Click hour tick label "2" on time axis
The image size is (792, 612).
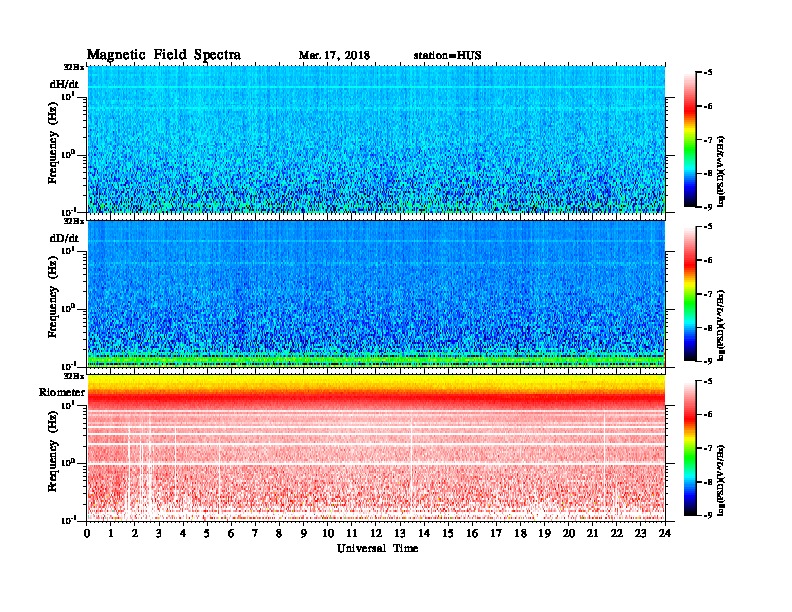135,533
